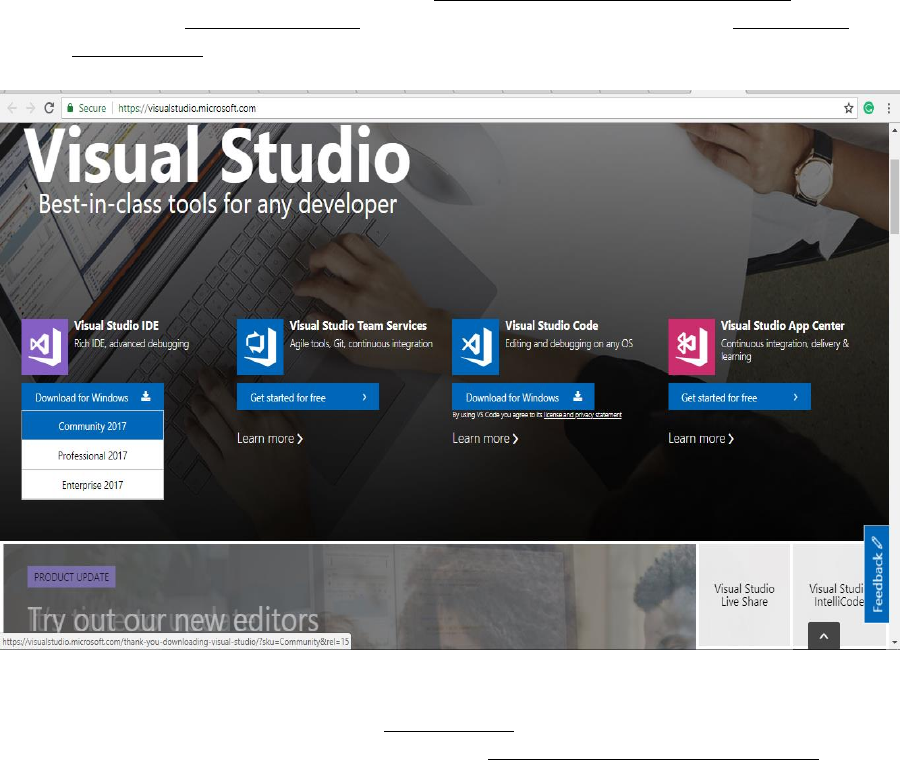Open the license and privacy statement link
This screenshot has width=900, height=760.
click(583, 414)
